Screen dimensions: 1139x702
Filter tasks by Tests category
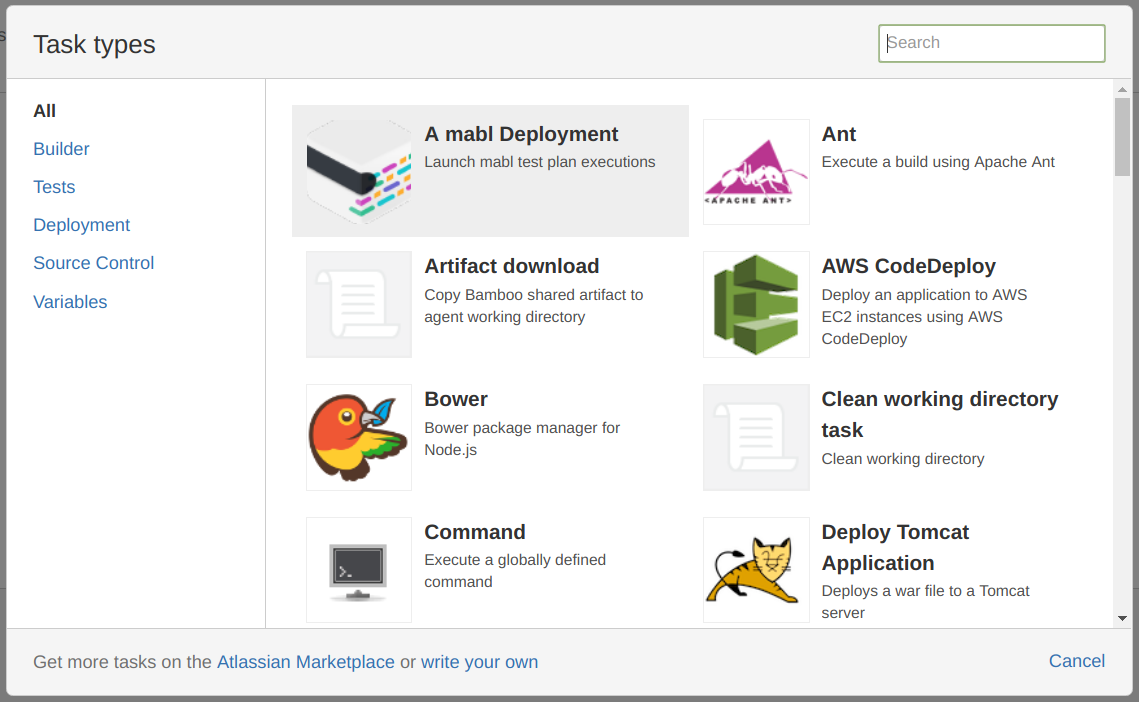click(54, 187)
